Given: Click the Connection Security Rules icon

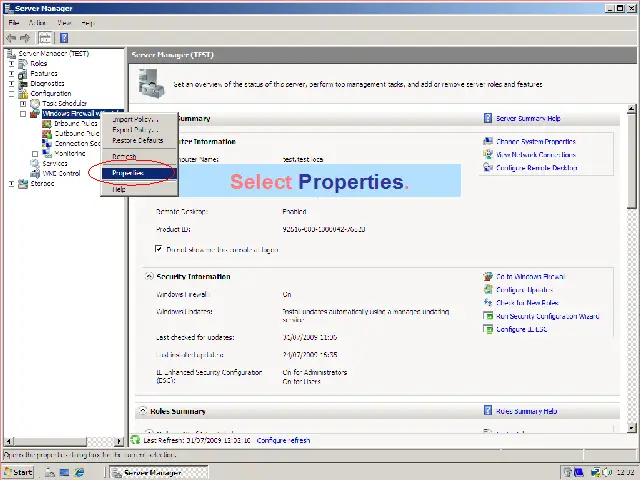Looking at the screenshot, I should click(47, 143).
